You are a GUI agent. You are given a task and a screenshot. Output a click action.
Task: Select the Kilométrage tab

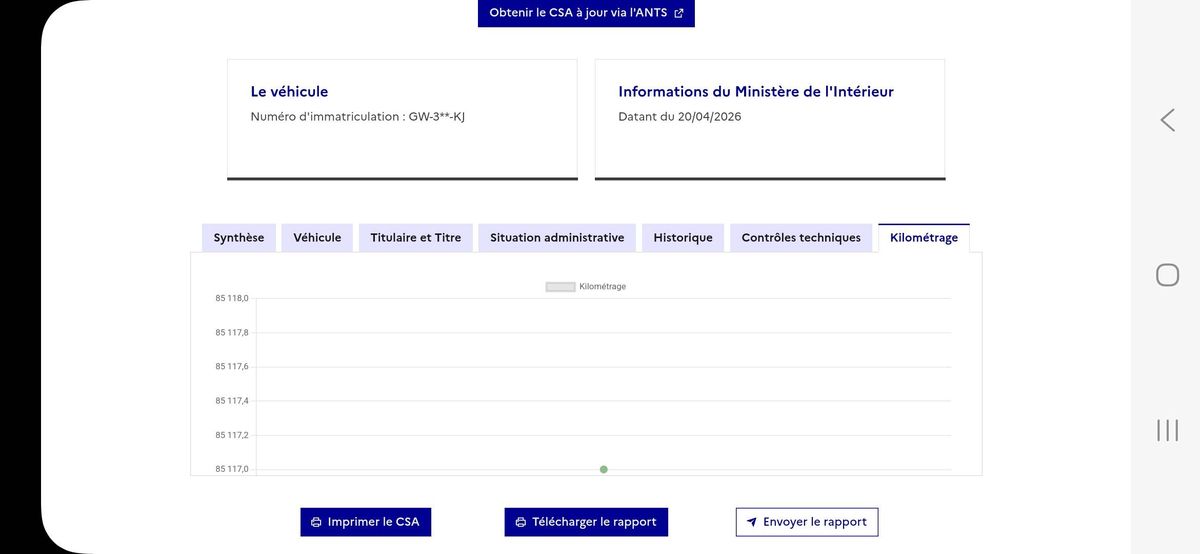[924, 238]
